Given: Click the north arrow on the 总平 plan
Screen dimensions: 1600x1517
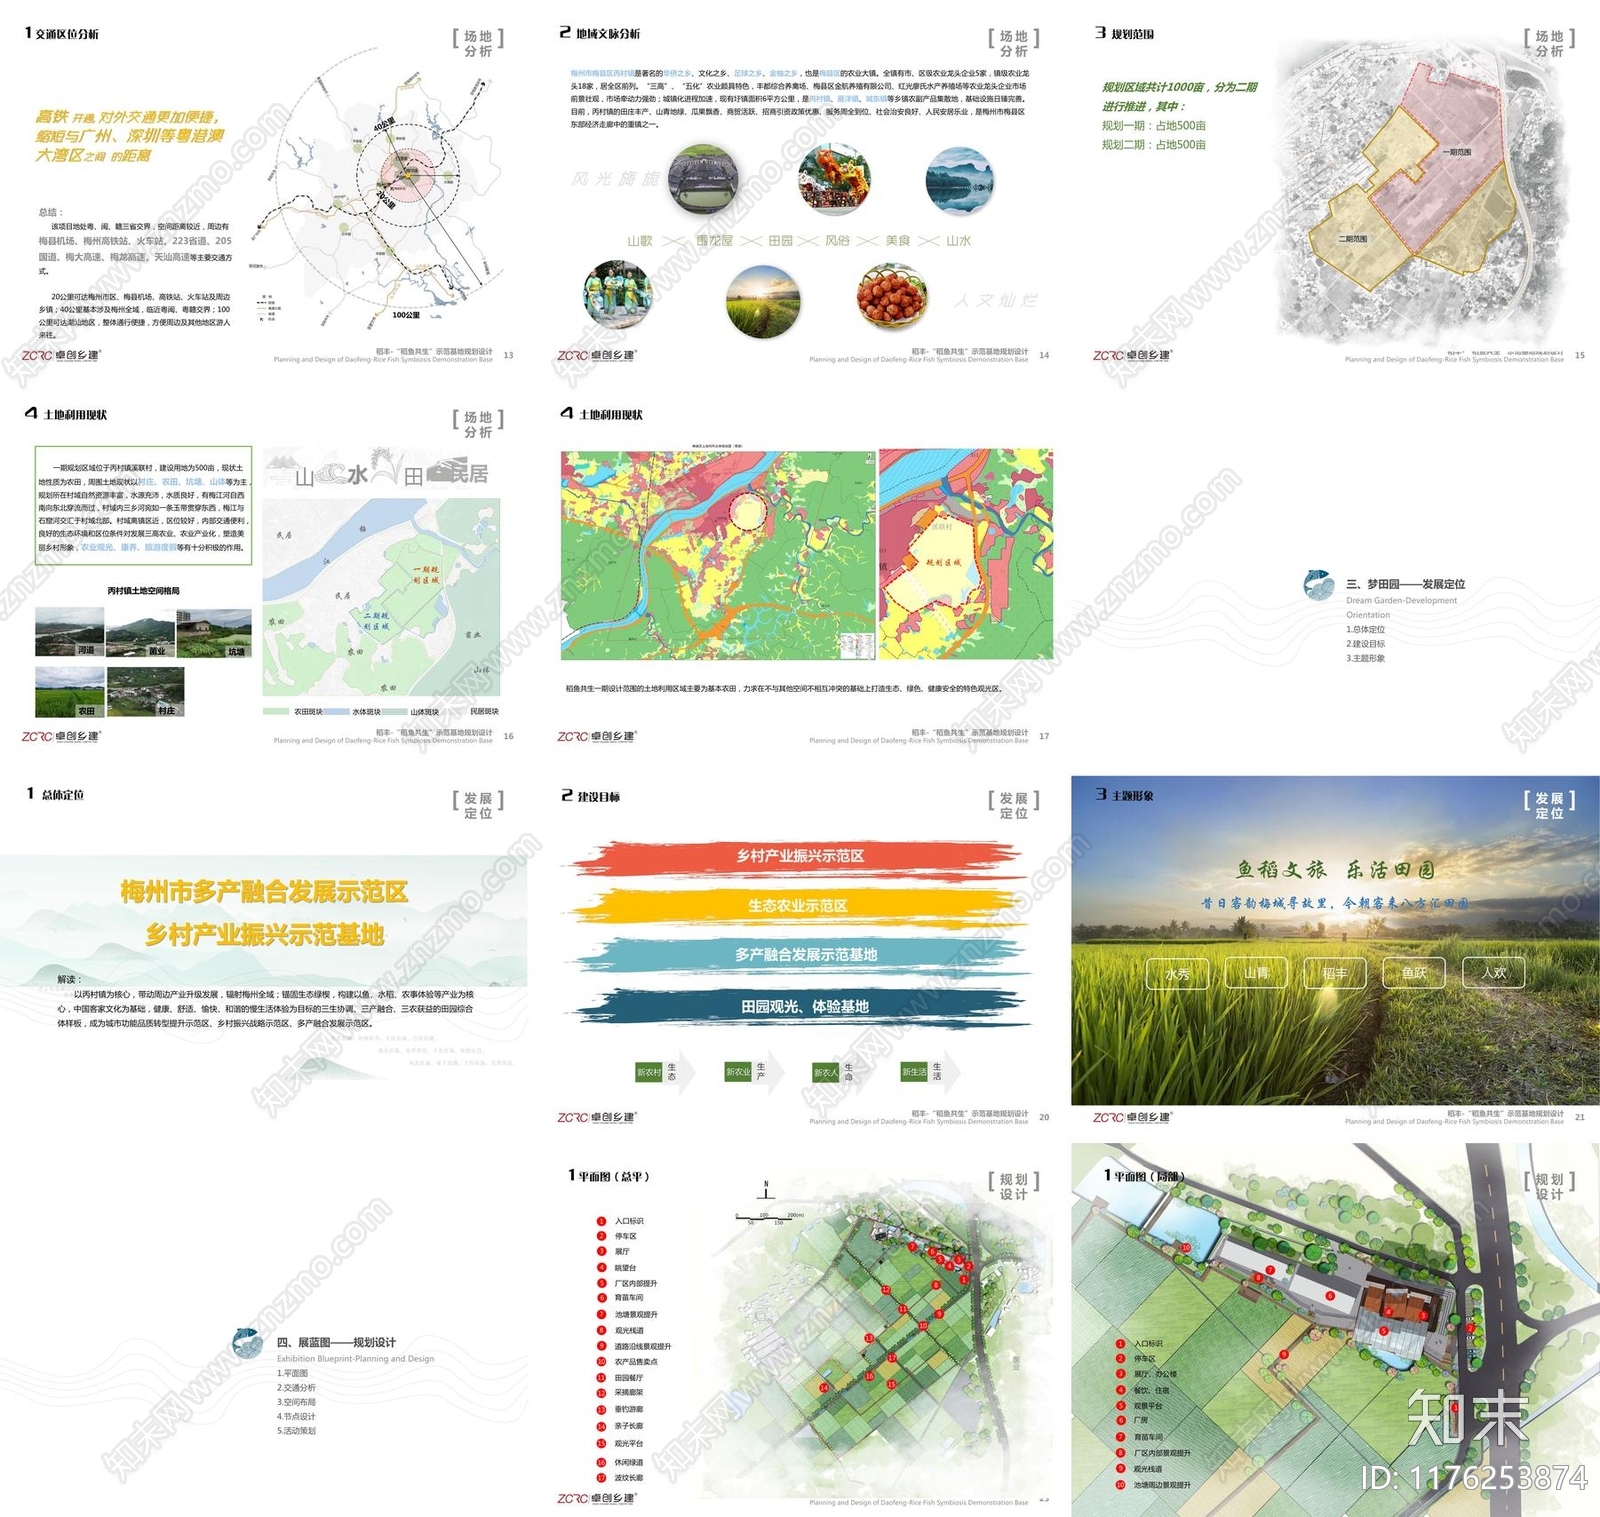Looking at the screenshot, I should 766,1189.
